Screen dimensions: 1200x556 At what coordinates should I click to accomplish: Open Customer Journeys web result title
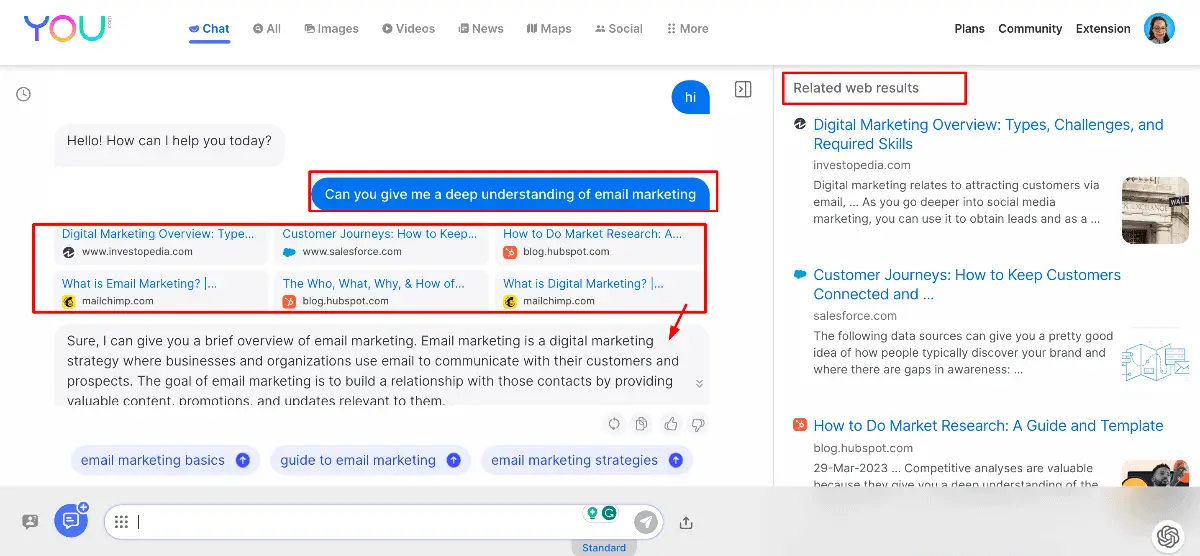pyautogui.click(x=967, y=284)
